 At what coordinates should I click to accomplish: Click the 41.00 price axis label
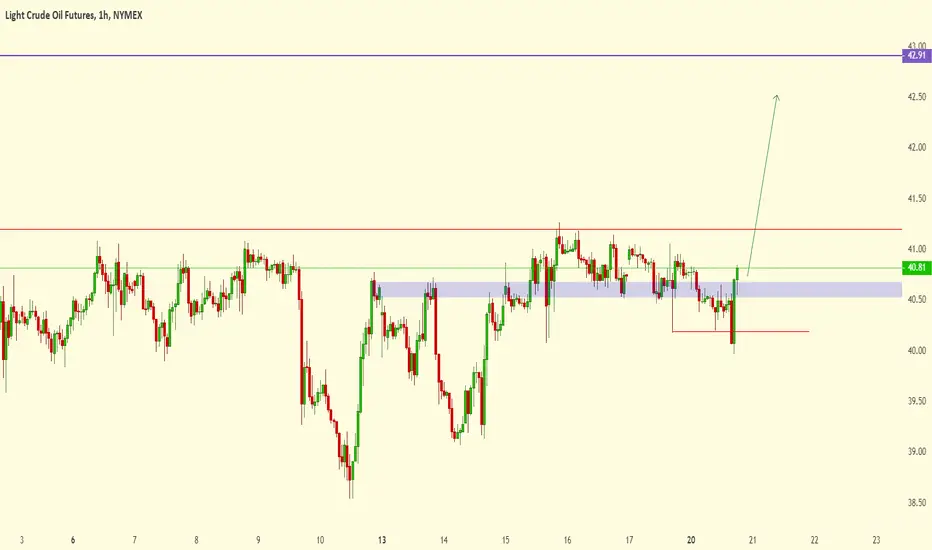(x=917, y=249)
